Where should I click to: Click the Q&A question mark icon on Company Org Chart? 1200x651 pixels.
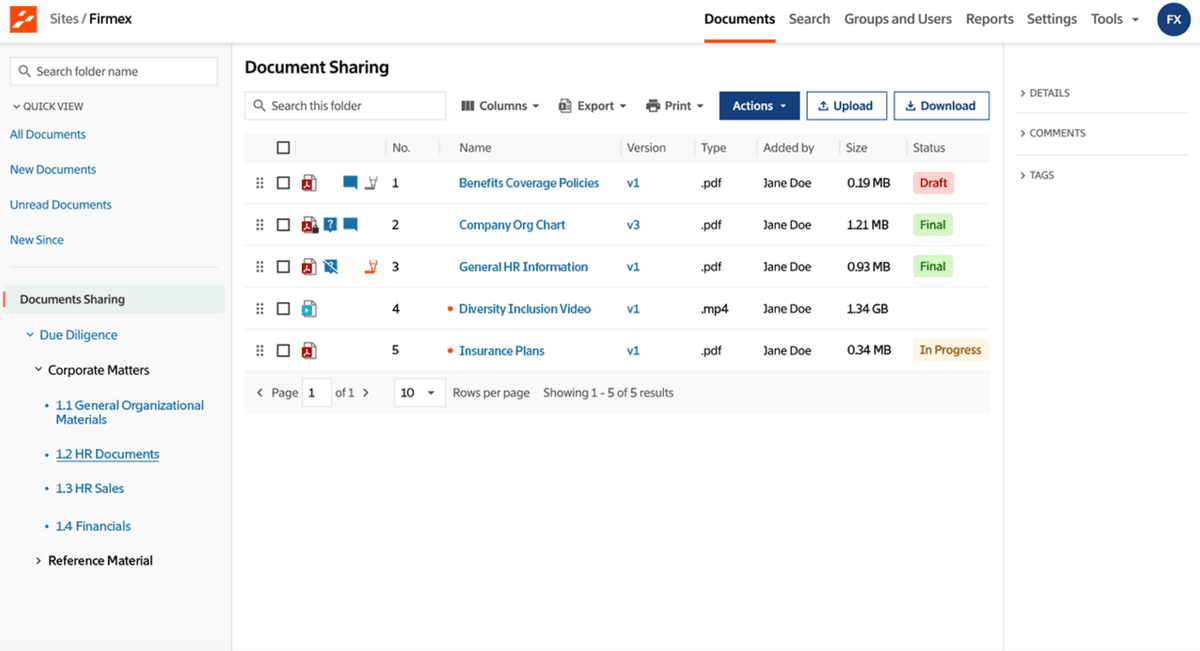point(330,224)
